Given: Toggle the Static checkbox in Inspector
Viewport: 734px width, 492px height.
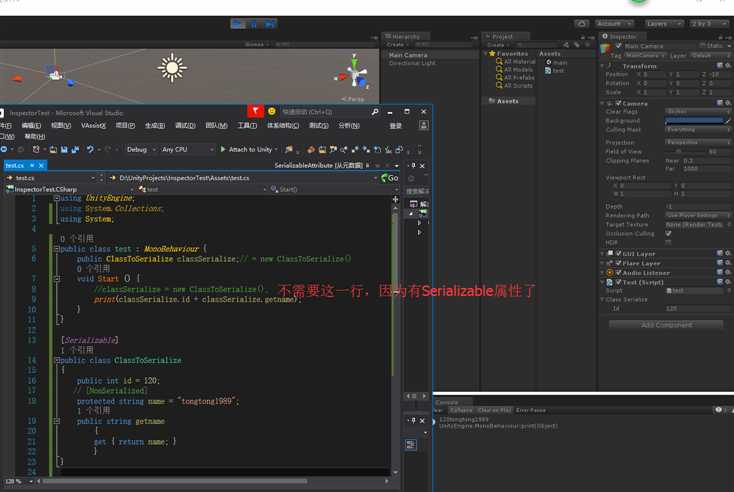Looking at the screenshot, I should (x=703, y=45).
